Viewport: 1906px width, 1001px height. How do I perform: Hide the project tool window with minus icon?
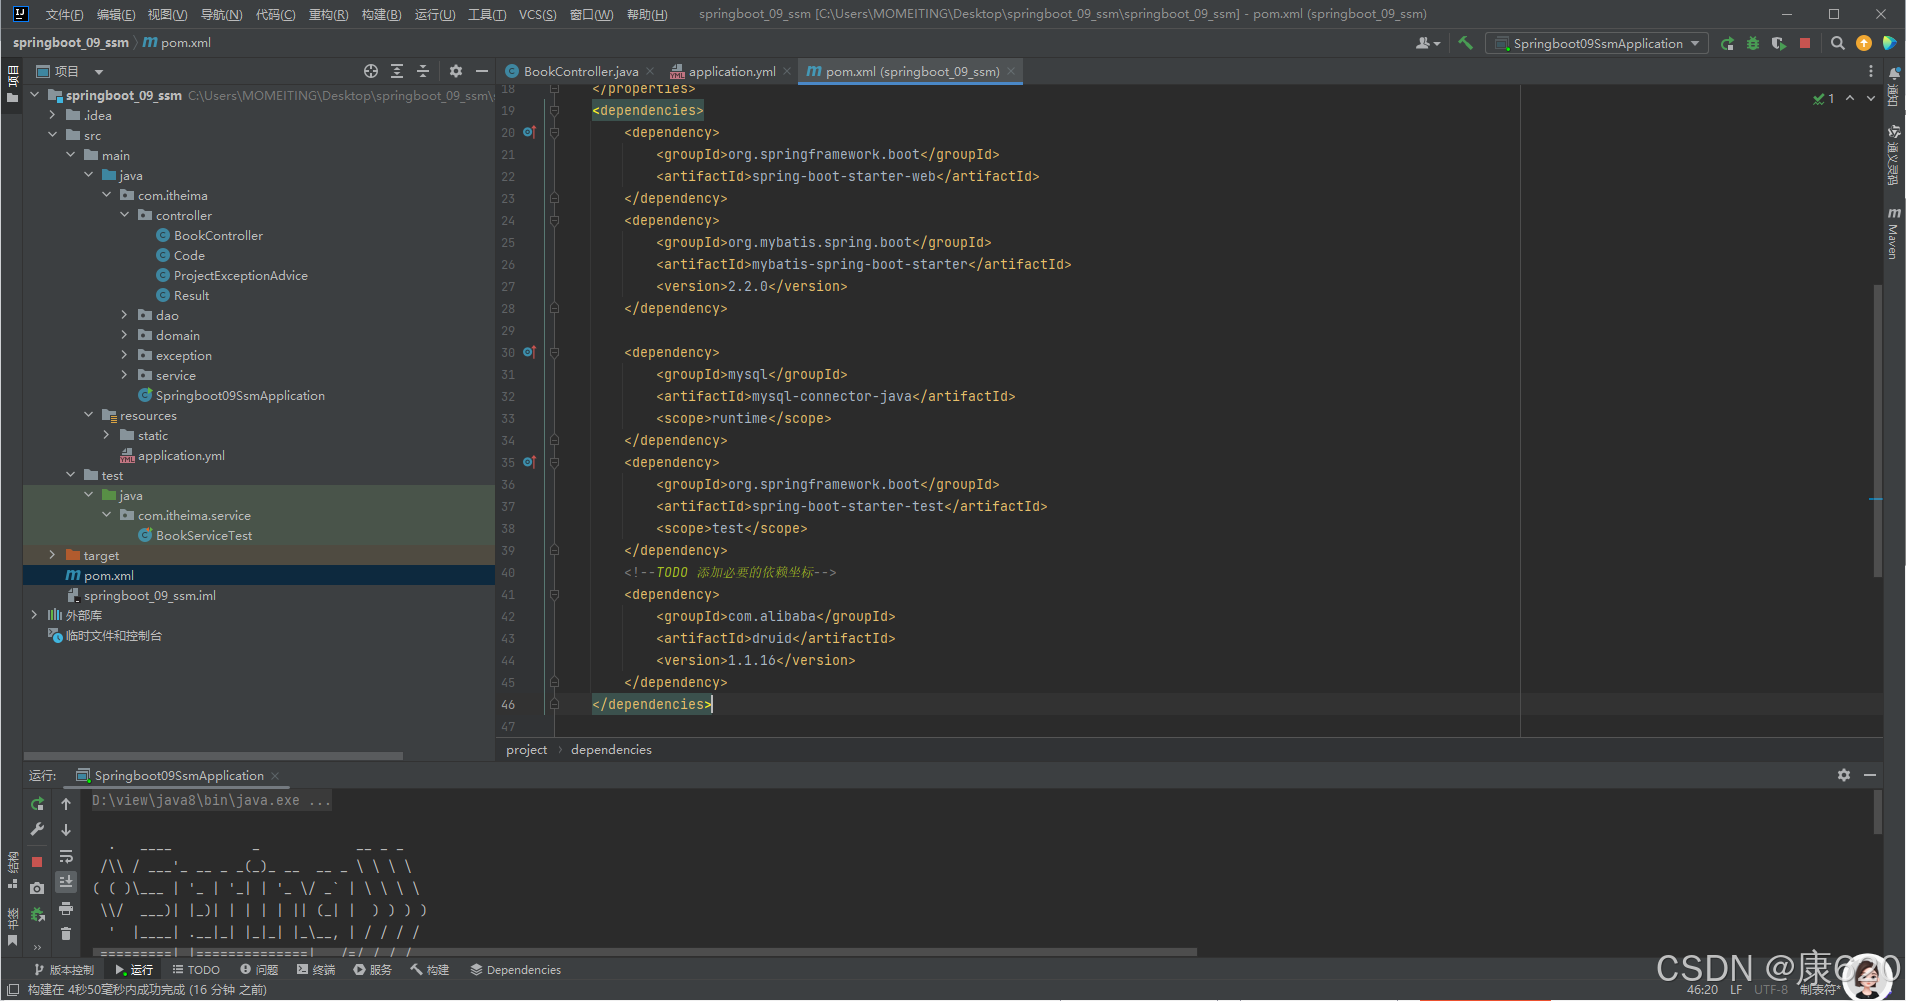(x=482, y=71)
